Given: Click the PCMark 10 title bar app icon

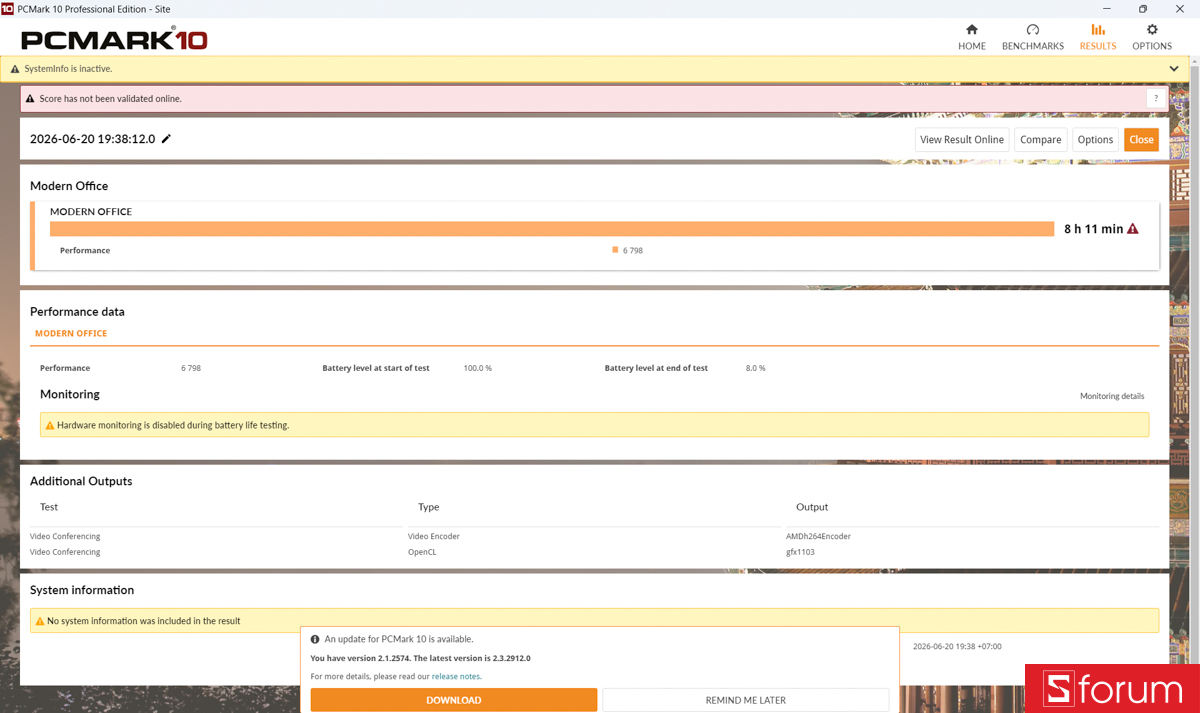Looking at the screenshot, I should click(9, 9).
